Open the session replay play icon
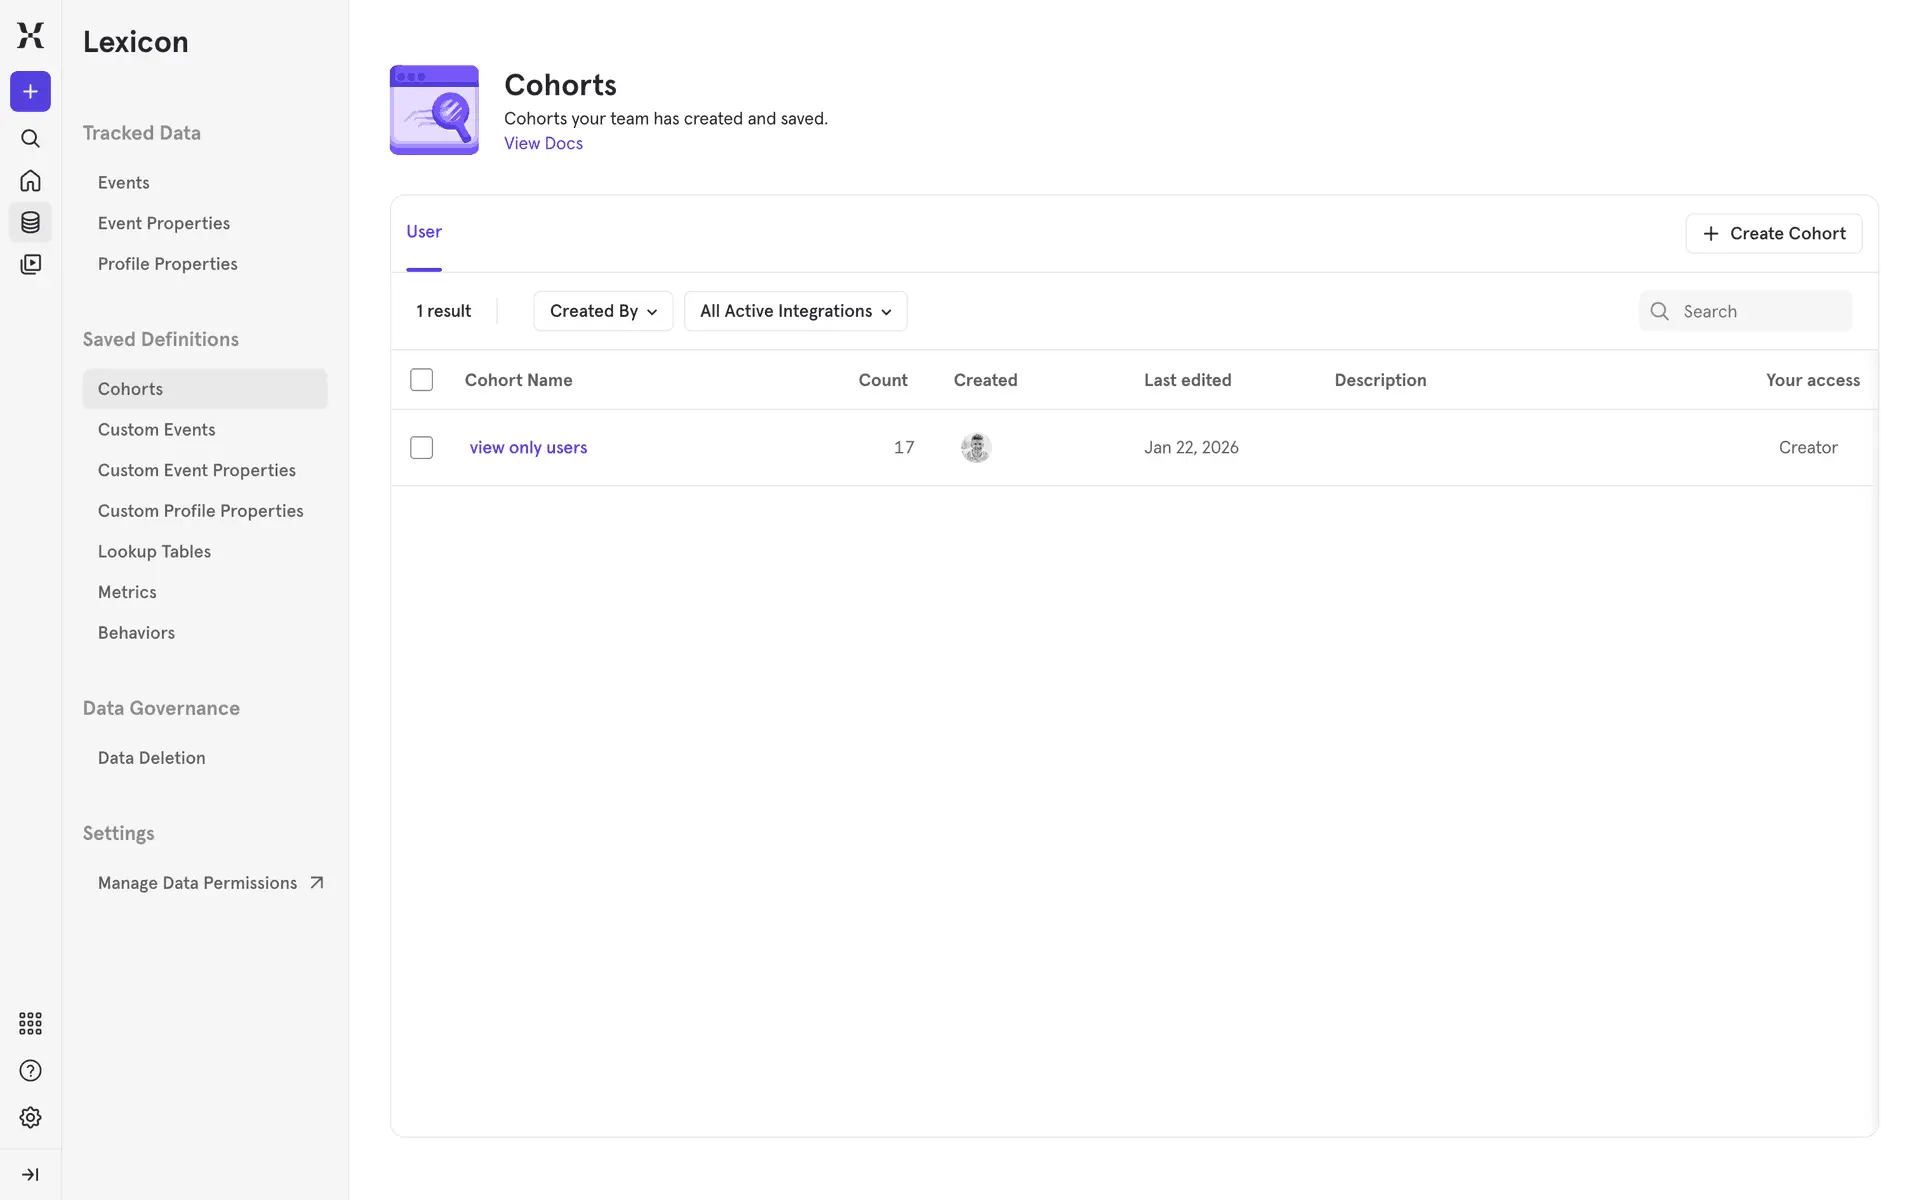1920x1200 pixels. (x=30, y=265)
